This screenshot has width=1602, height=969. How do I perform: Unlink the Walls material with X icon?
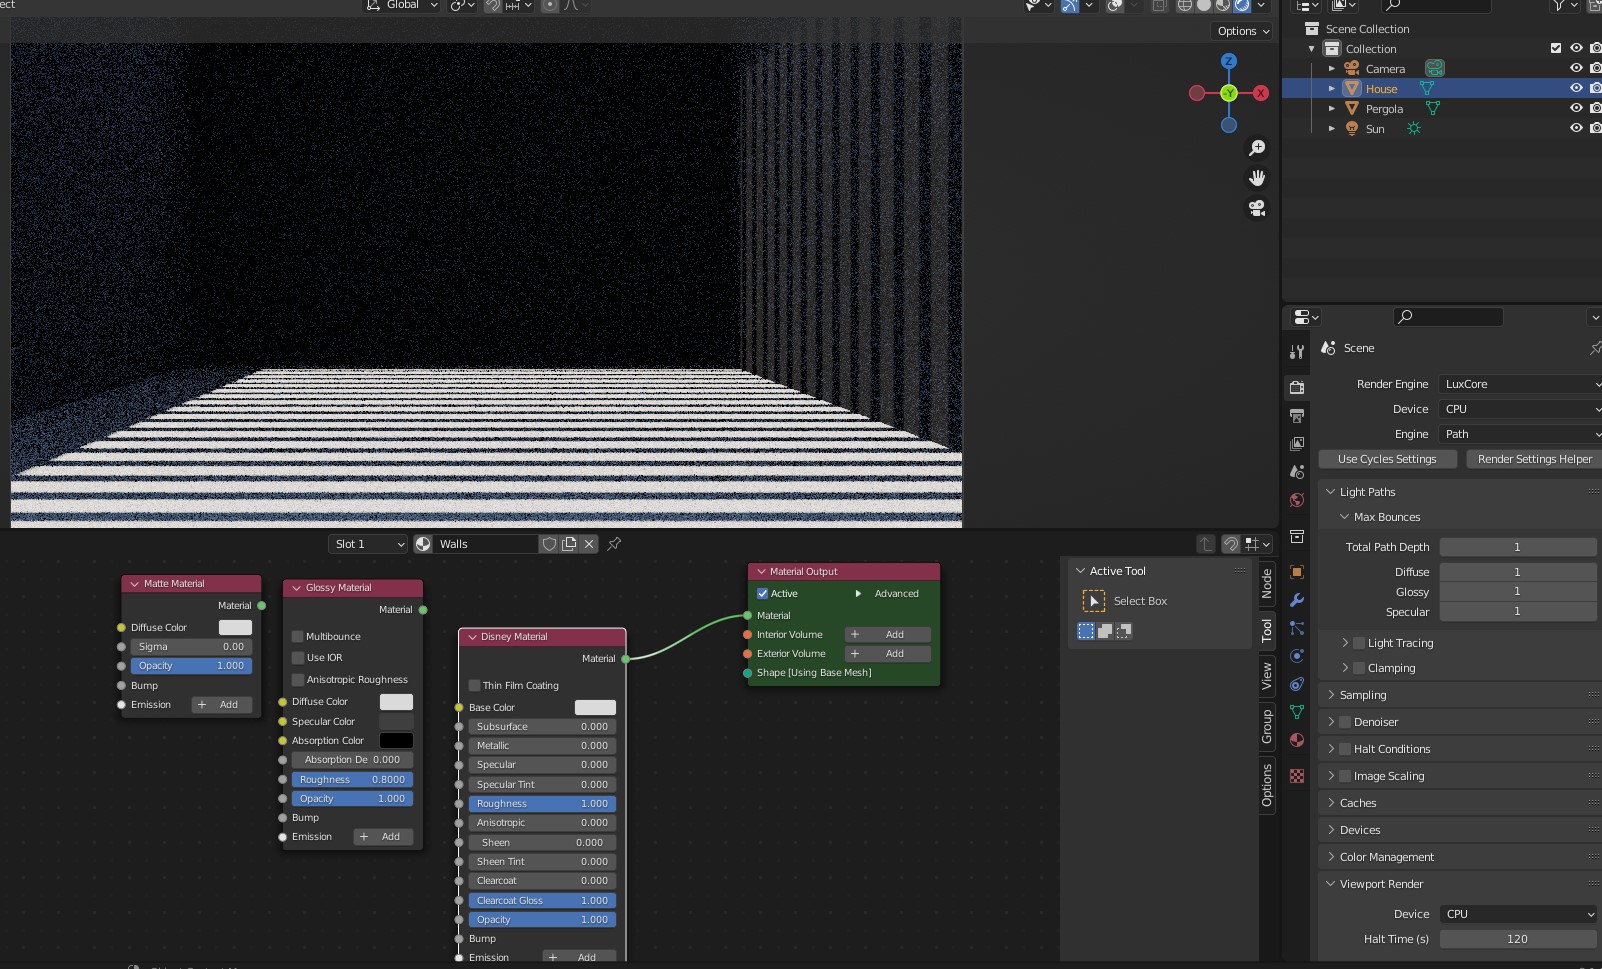coord(589,544)
